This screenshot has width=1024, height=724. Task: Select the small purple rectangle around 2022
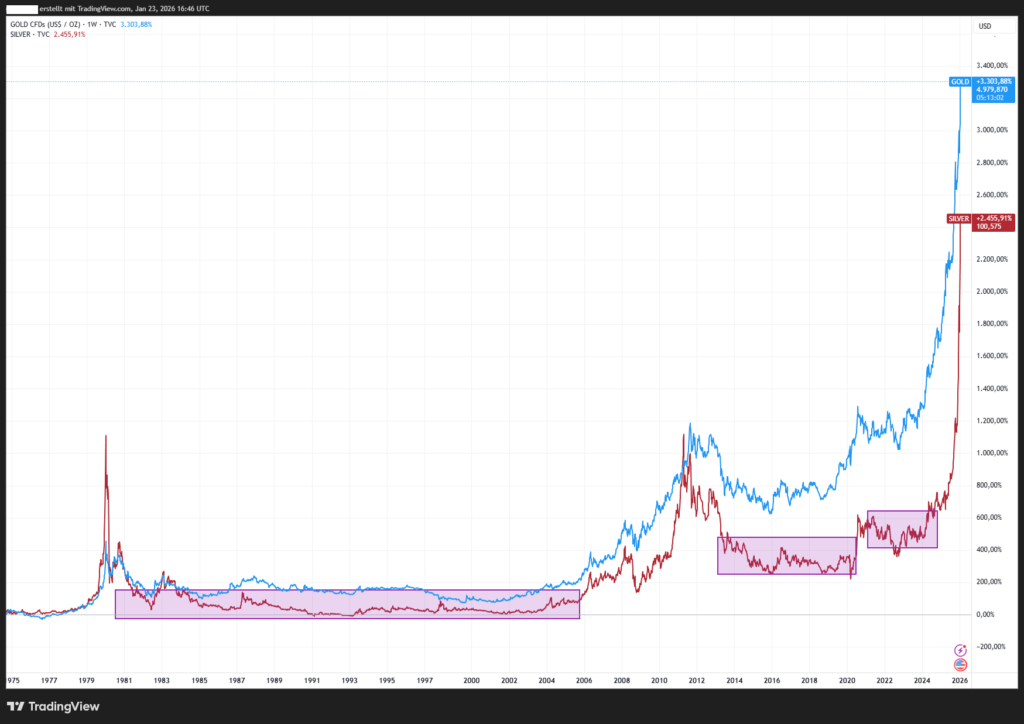tap(901, 529)
